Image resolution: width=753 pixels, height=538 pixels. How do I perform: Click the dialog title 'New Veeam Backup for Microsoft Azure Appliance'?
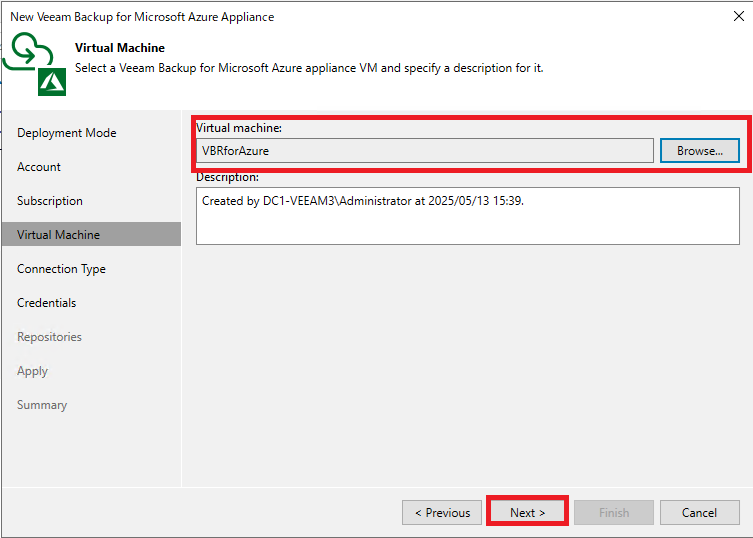[142, 17]
